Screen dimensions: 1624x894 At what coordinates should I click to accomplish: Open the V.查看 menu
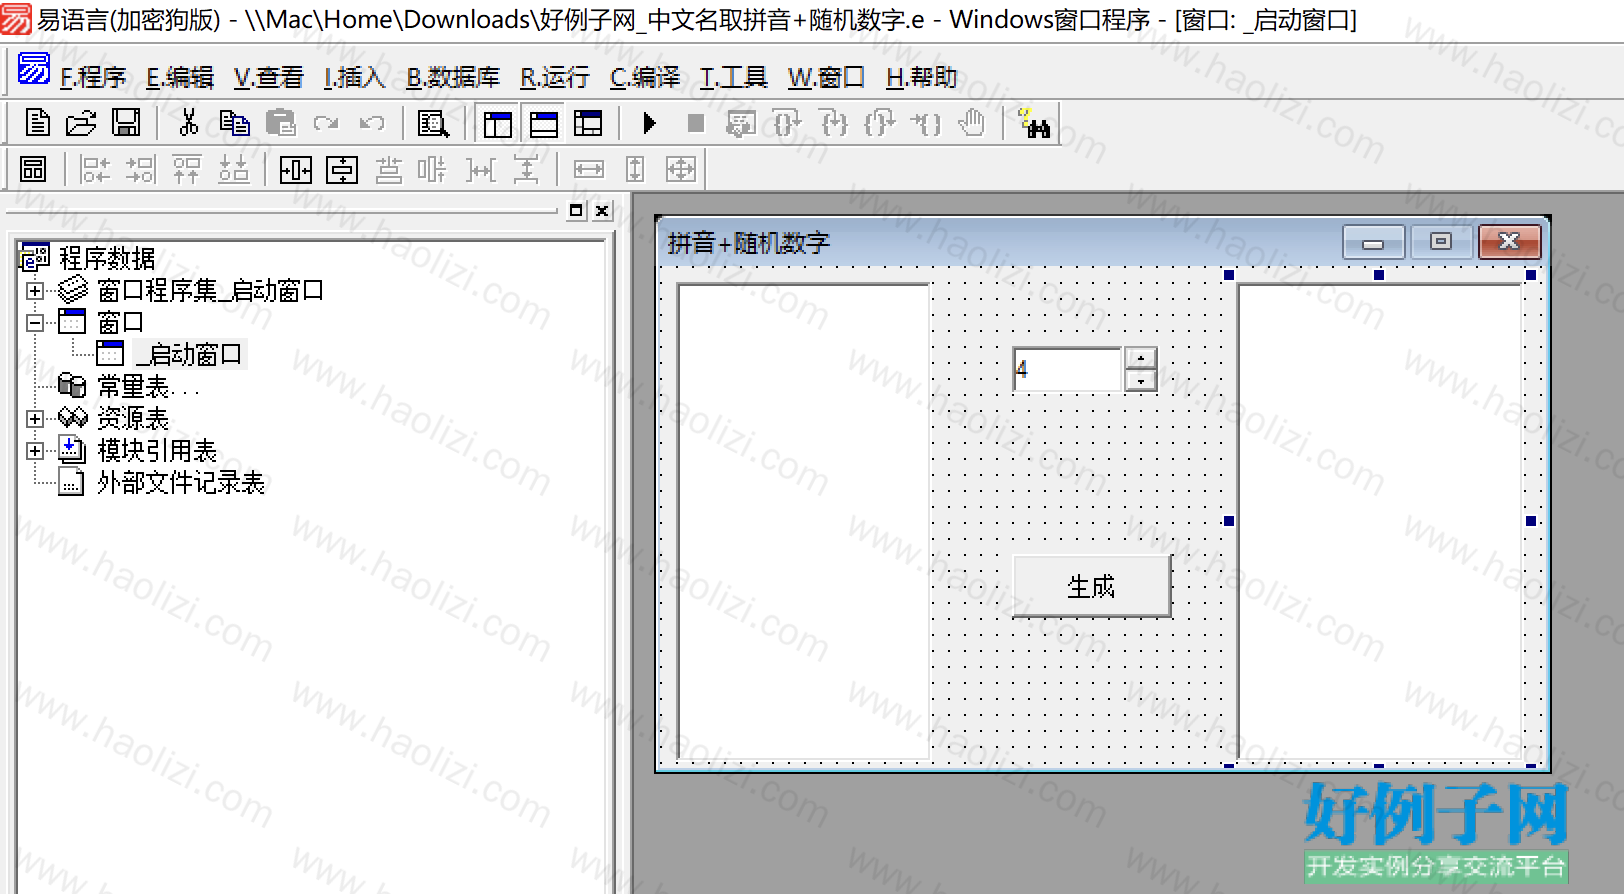268,77
